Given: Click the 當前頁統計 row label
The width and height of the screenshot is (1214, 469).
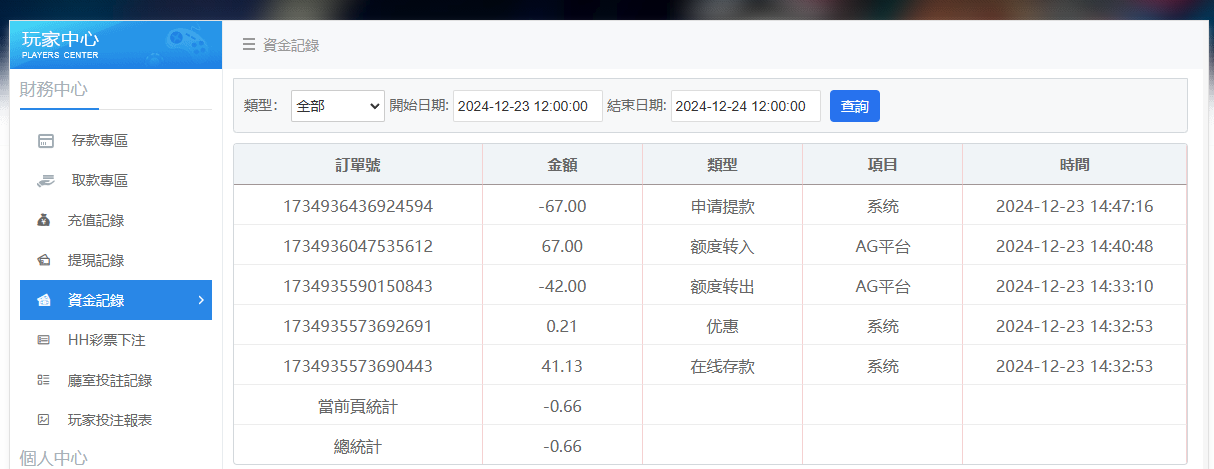Looking at the screenshot, I should (x=358, y=406).
